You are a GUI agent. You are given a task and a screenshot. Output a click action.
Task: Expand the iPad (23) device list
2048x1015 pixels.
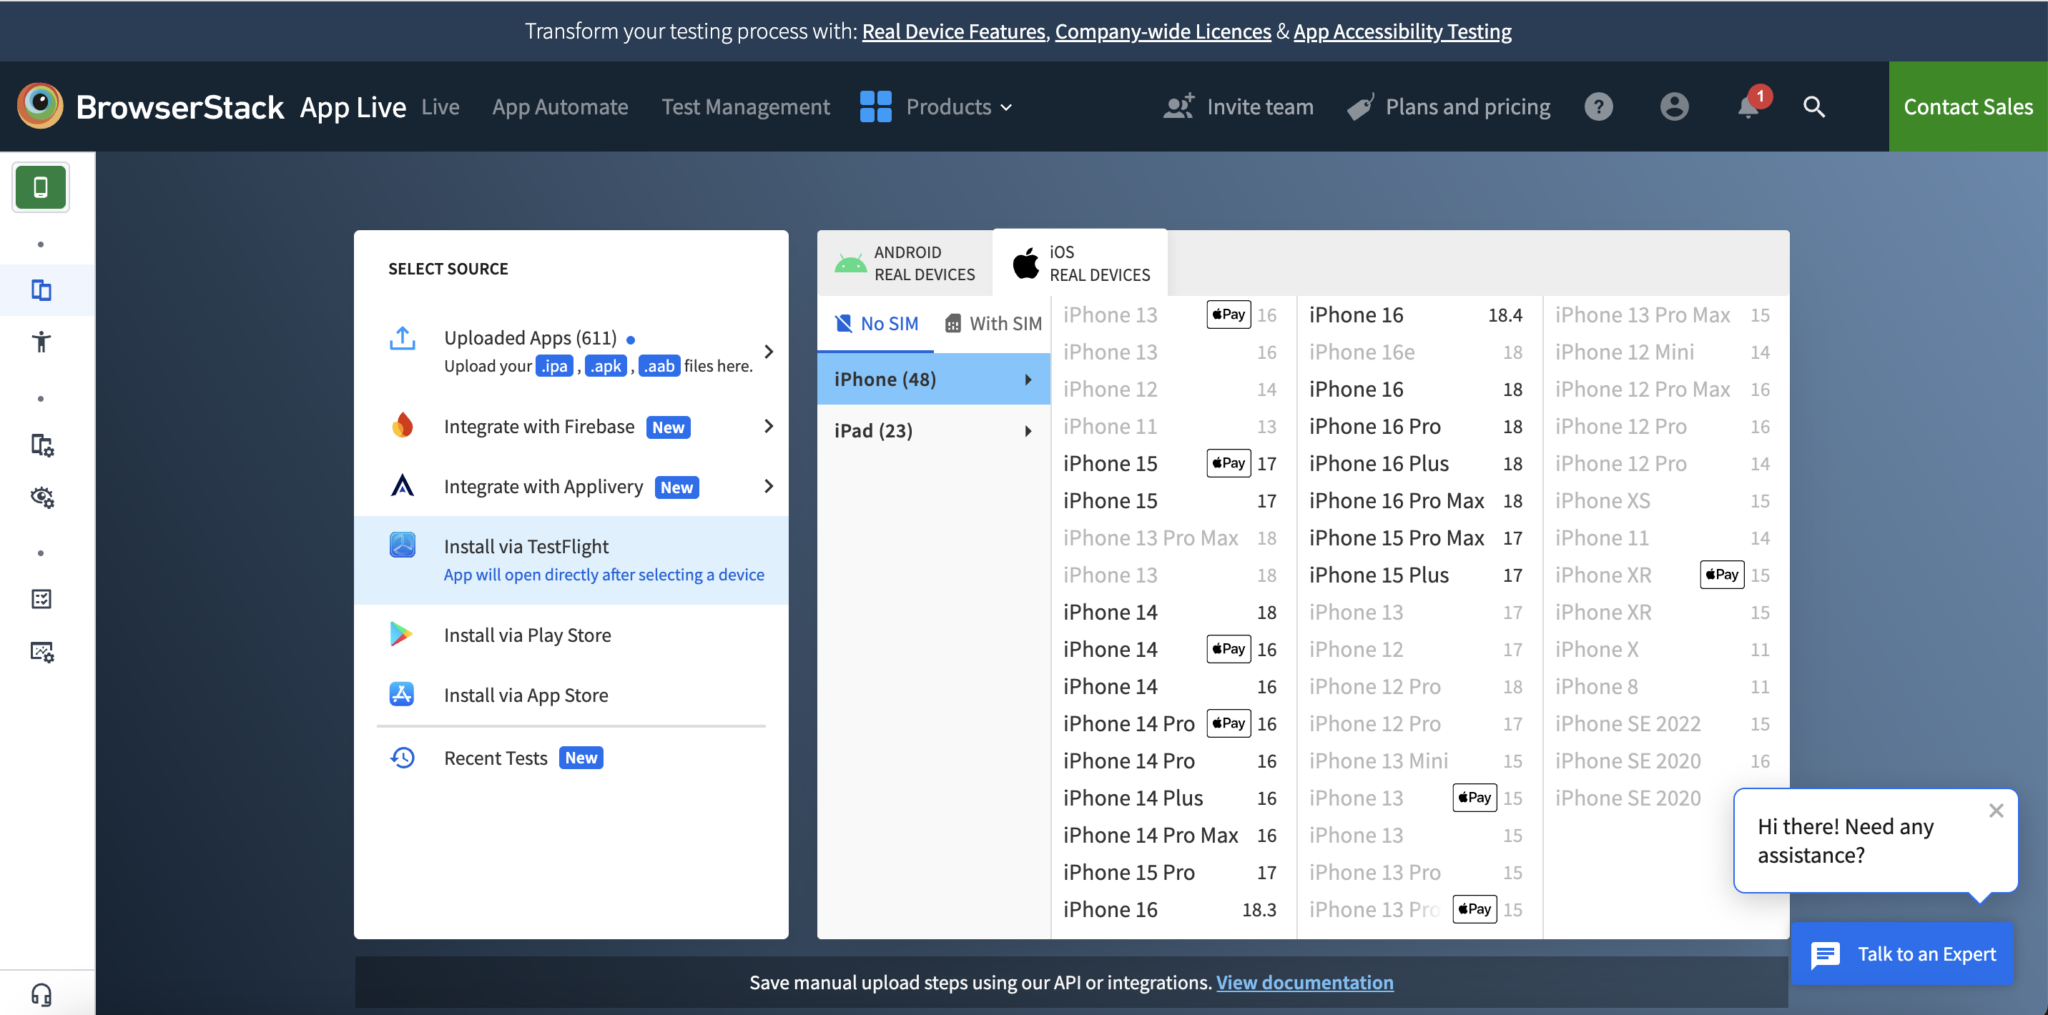(931, 430)
